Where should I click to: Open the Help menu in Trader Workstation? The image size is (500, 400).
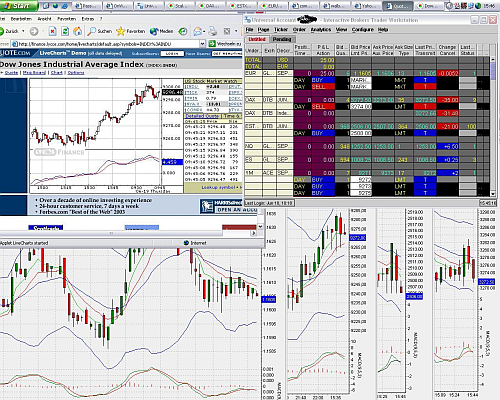383,30
